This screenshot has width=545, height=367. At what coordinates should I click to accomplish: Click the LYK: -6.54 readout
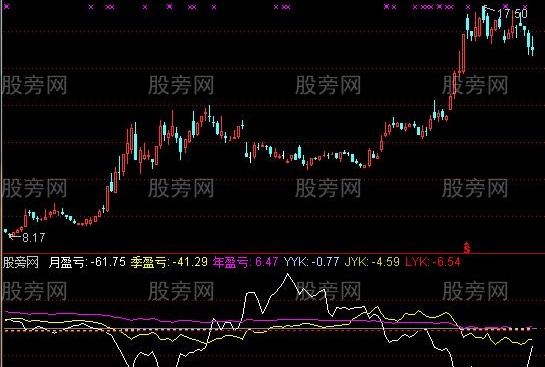[432, 262]
